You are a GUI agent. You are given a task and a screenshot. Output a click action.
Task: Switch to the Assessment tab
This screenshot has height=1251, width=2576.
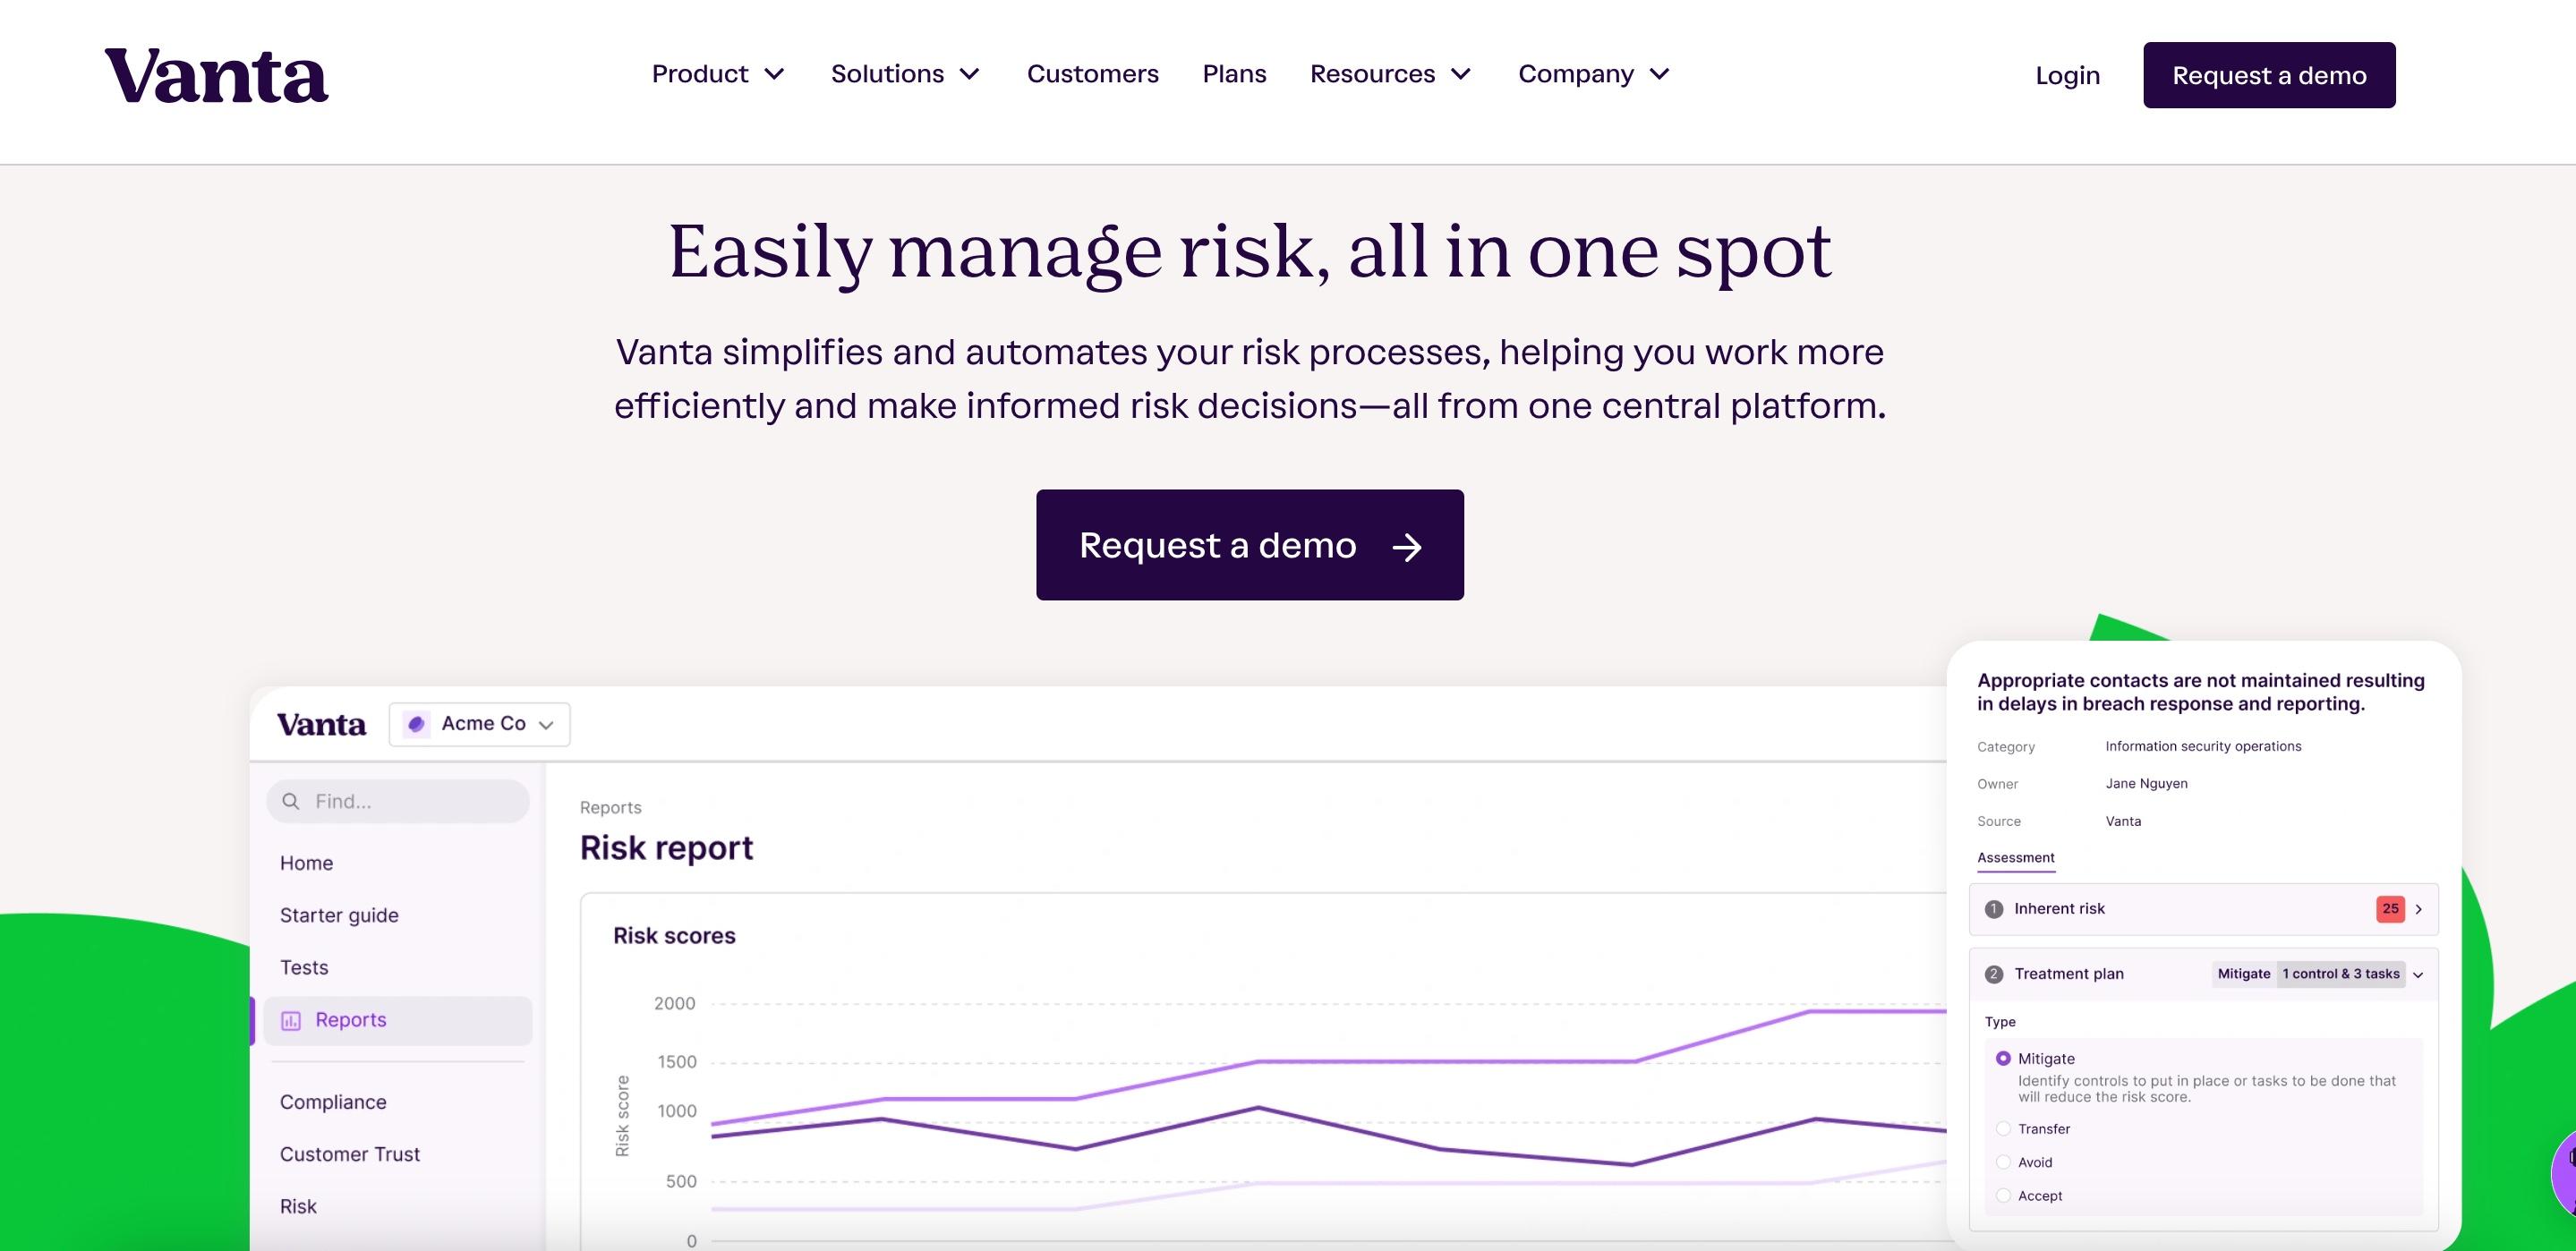click(x=2015, y=858)
